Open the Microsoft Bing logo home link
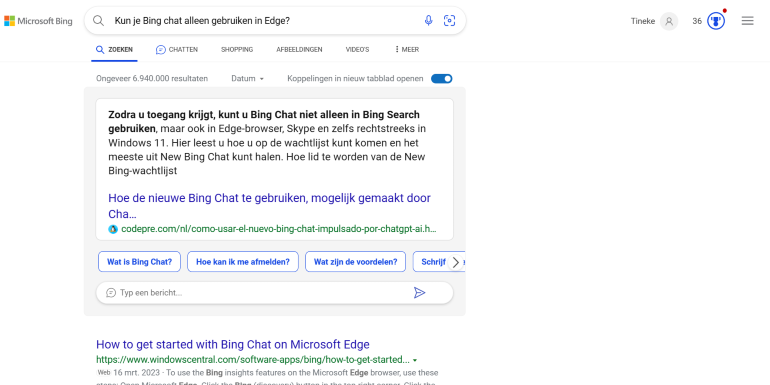The height and width of the screenshot is (385, 770). pyautogui.click(x=38, y=21)
